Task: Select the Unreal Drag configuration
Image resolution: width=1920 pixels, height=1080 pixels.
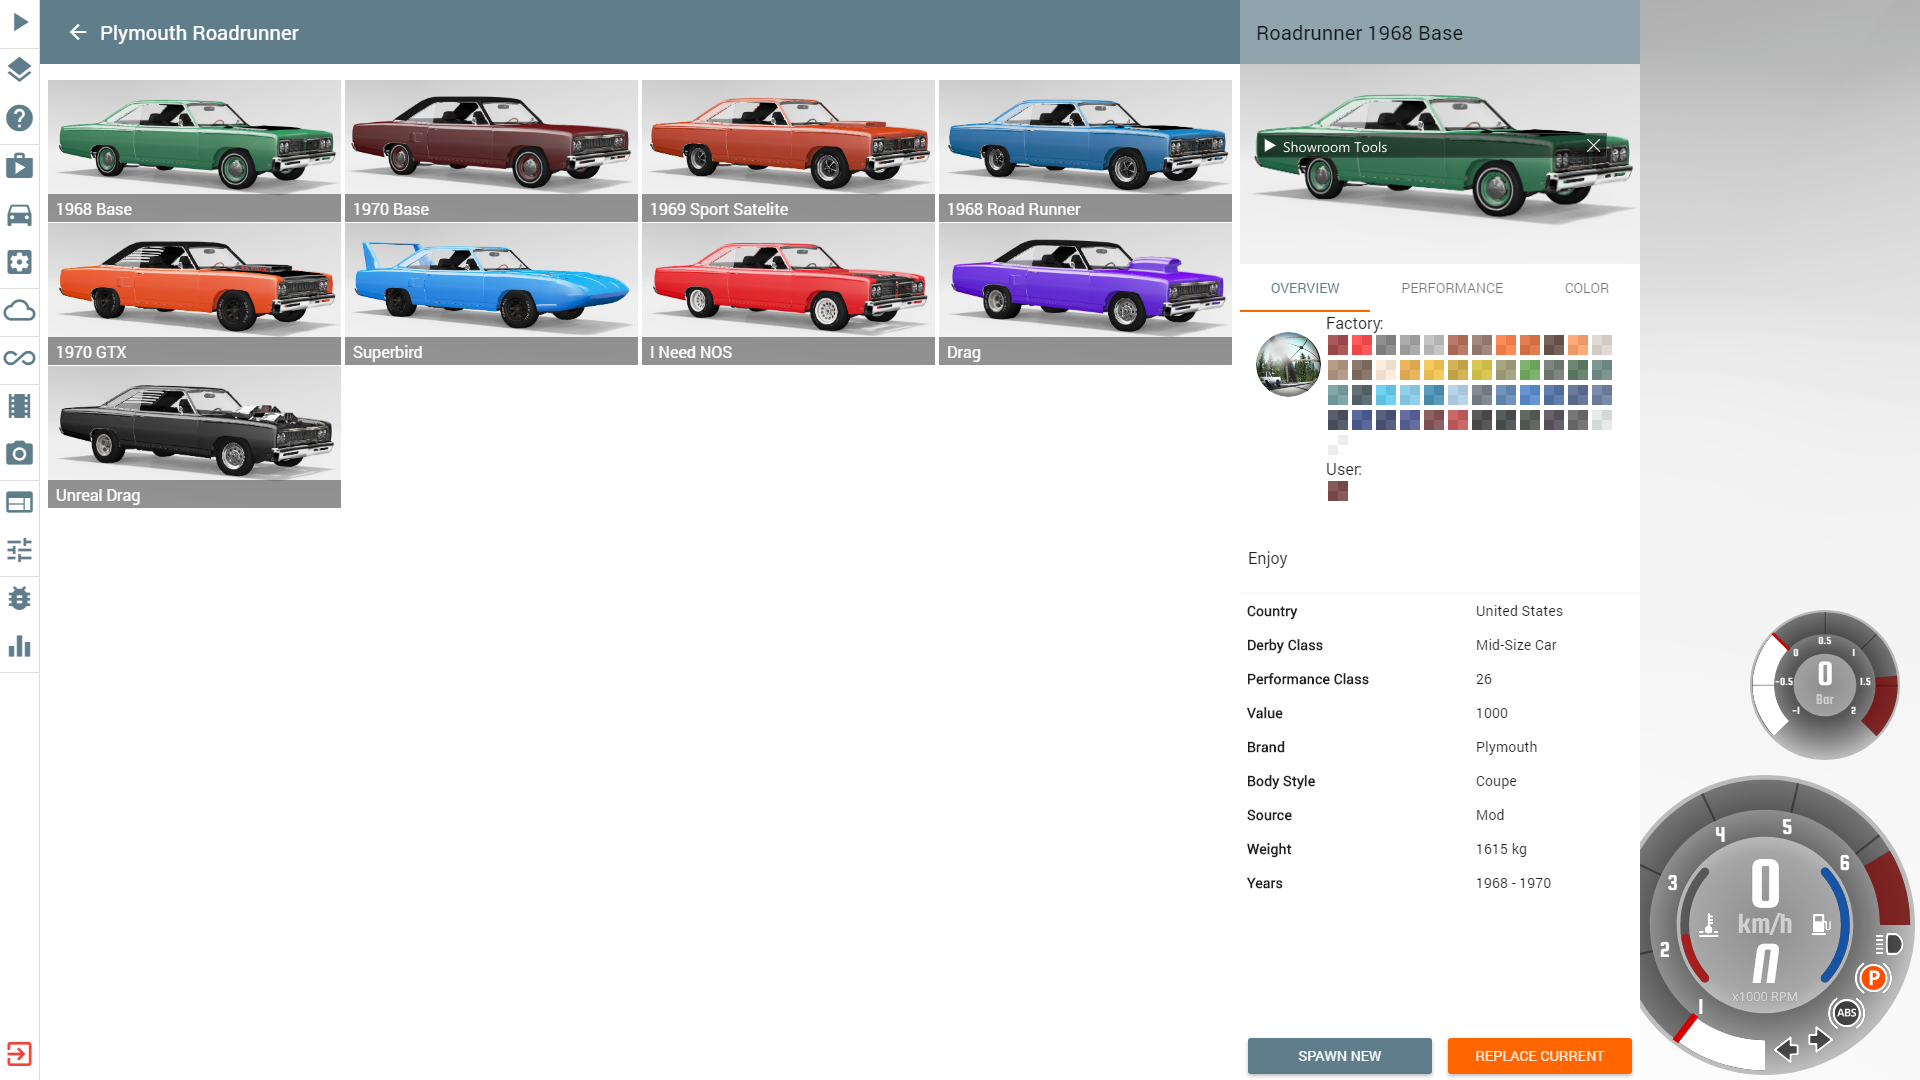Action: pyautogui.click(x=194, y=437)
